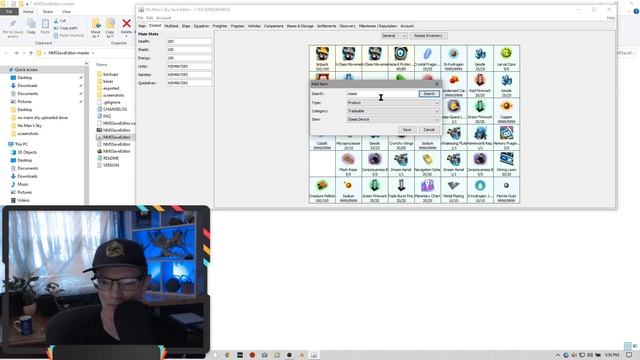640x360 pixels.
Task: Select This PC in Explorer navigation pane
Action: tap(21, 144)
